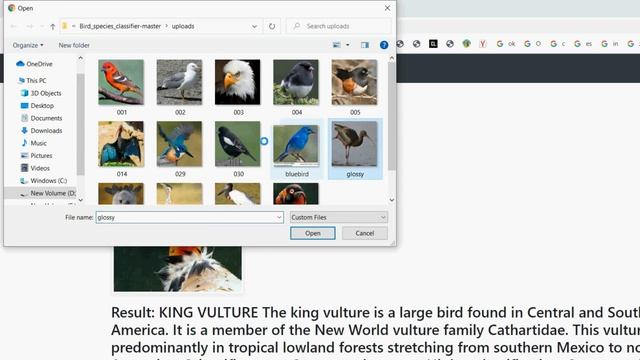Open the Organize dropdown menu
Image resolution: width=640 pixels, height=360 pixels.
(28, 45)
